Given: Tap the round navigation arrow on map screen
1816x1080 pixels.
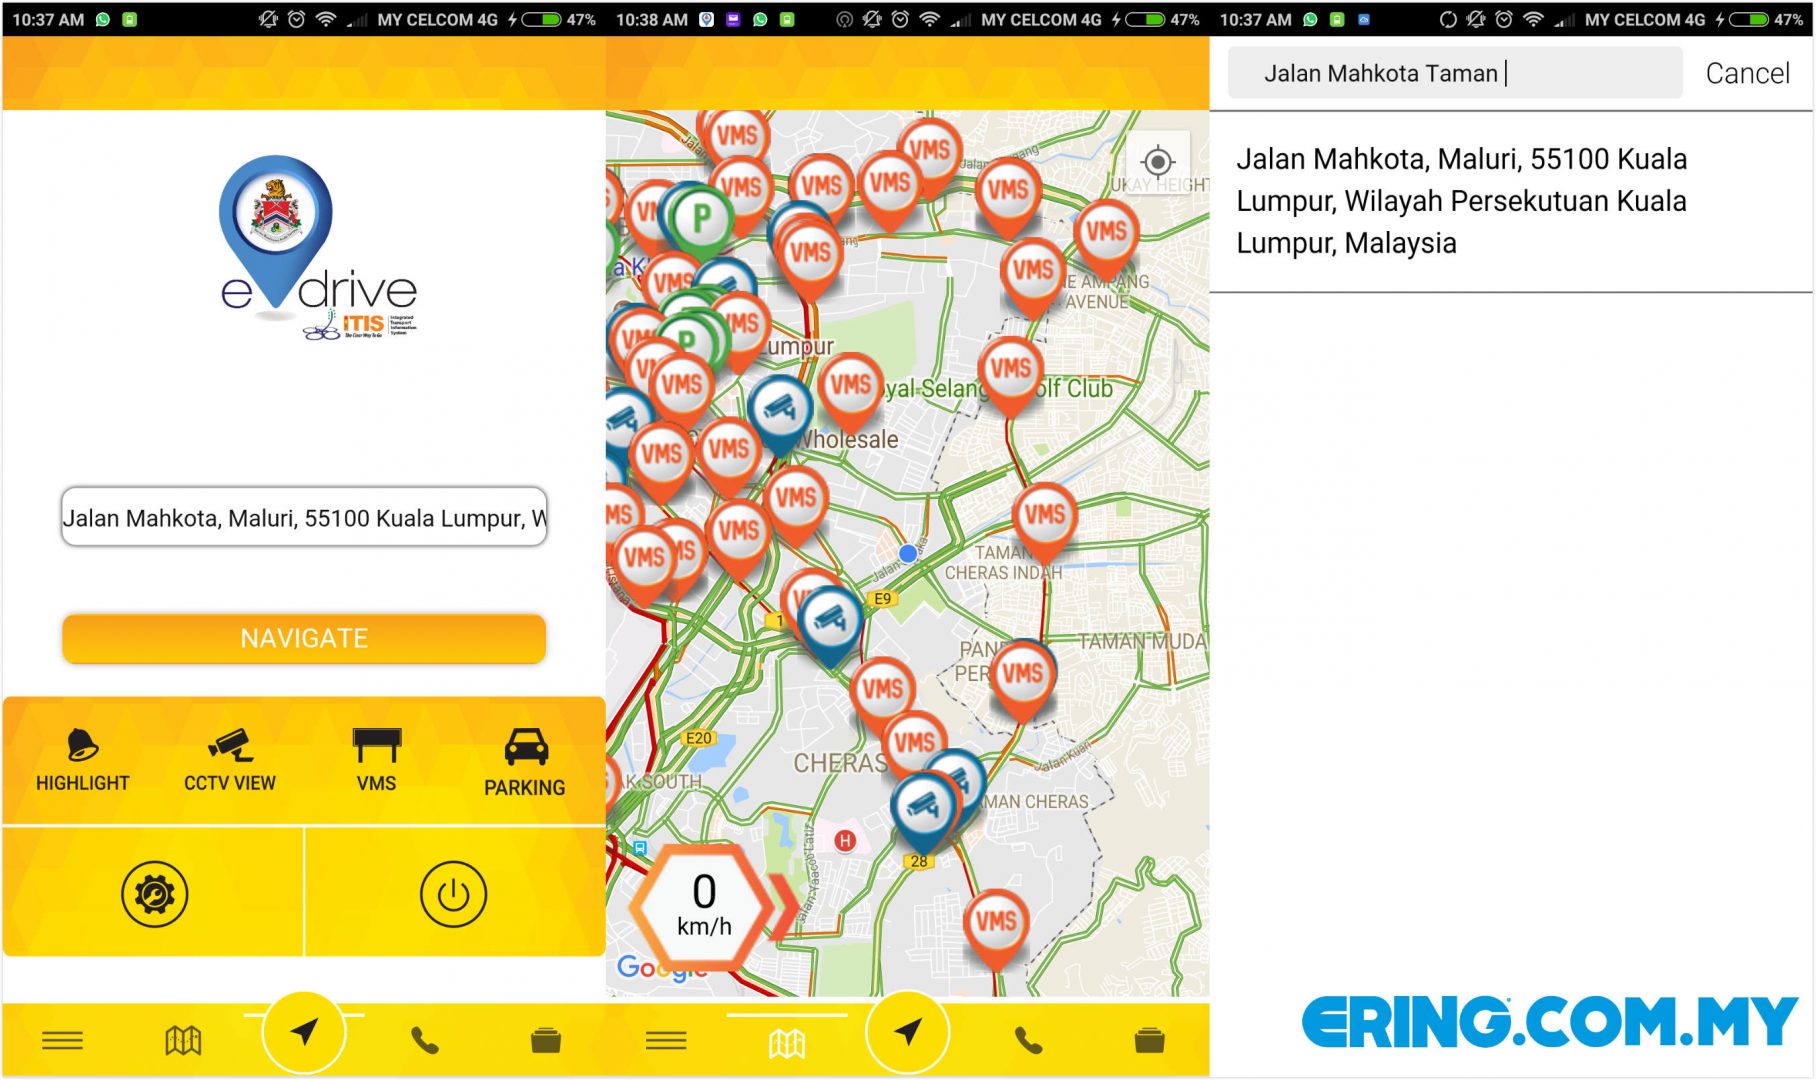Looking at the screenshot, I should point(908,1033).
